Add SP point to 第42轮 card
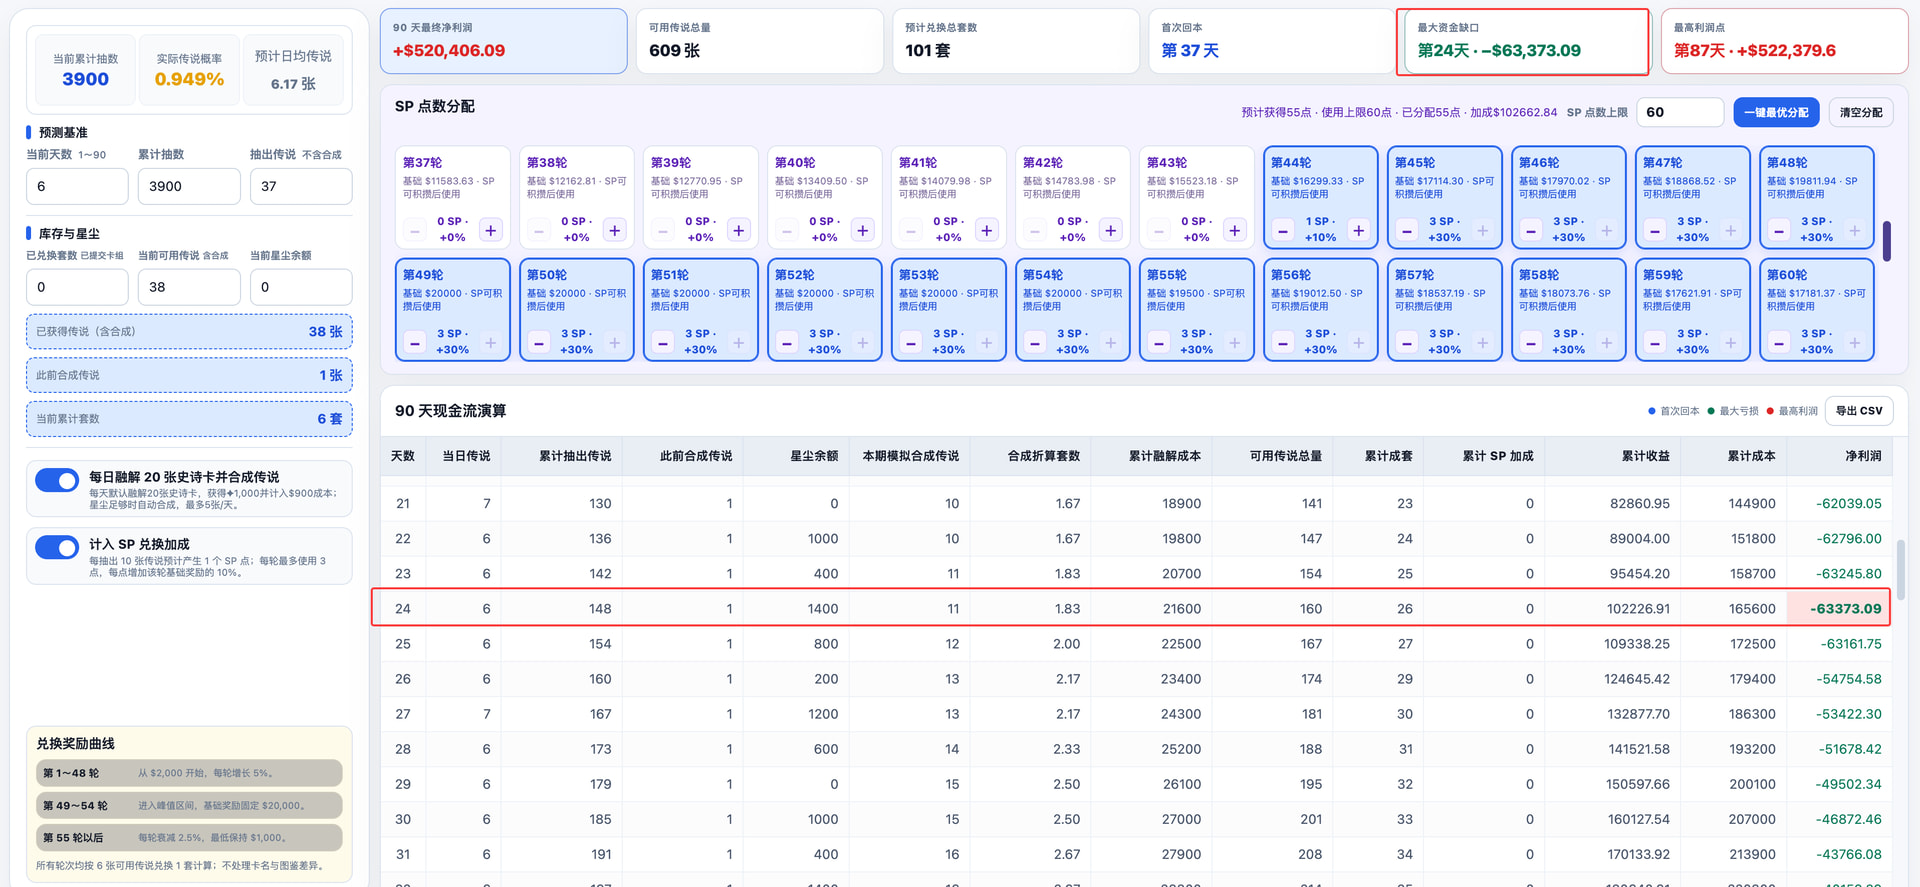Image resolution: width=1920 pixels, height=887 pixels. (x=1111, y=230)
